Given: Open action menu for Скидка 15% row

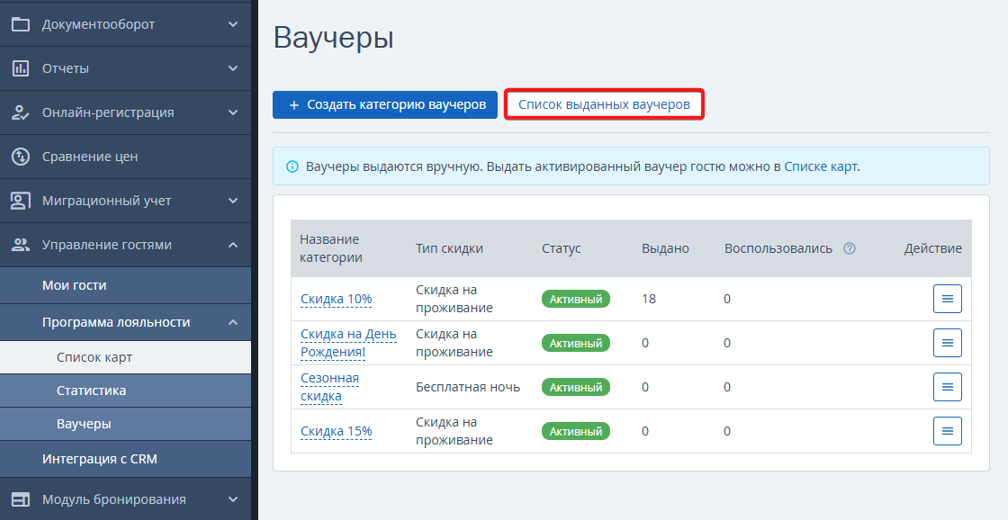Looking at the screenshot, I should click(947, 431).
